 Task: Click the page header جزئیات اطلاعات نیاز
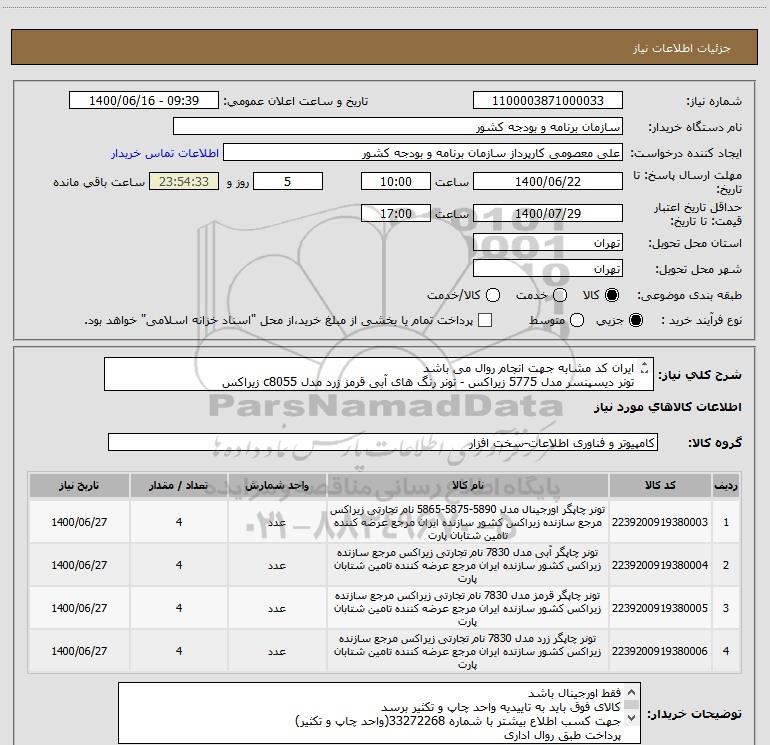coord(681,48)
